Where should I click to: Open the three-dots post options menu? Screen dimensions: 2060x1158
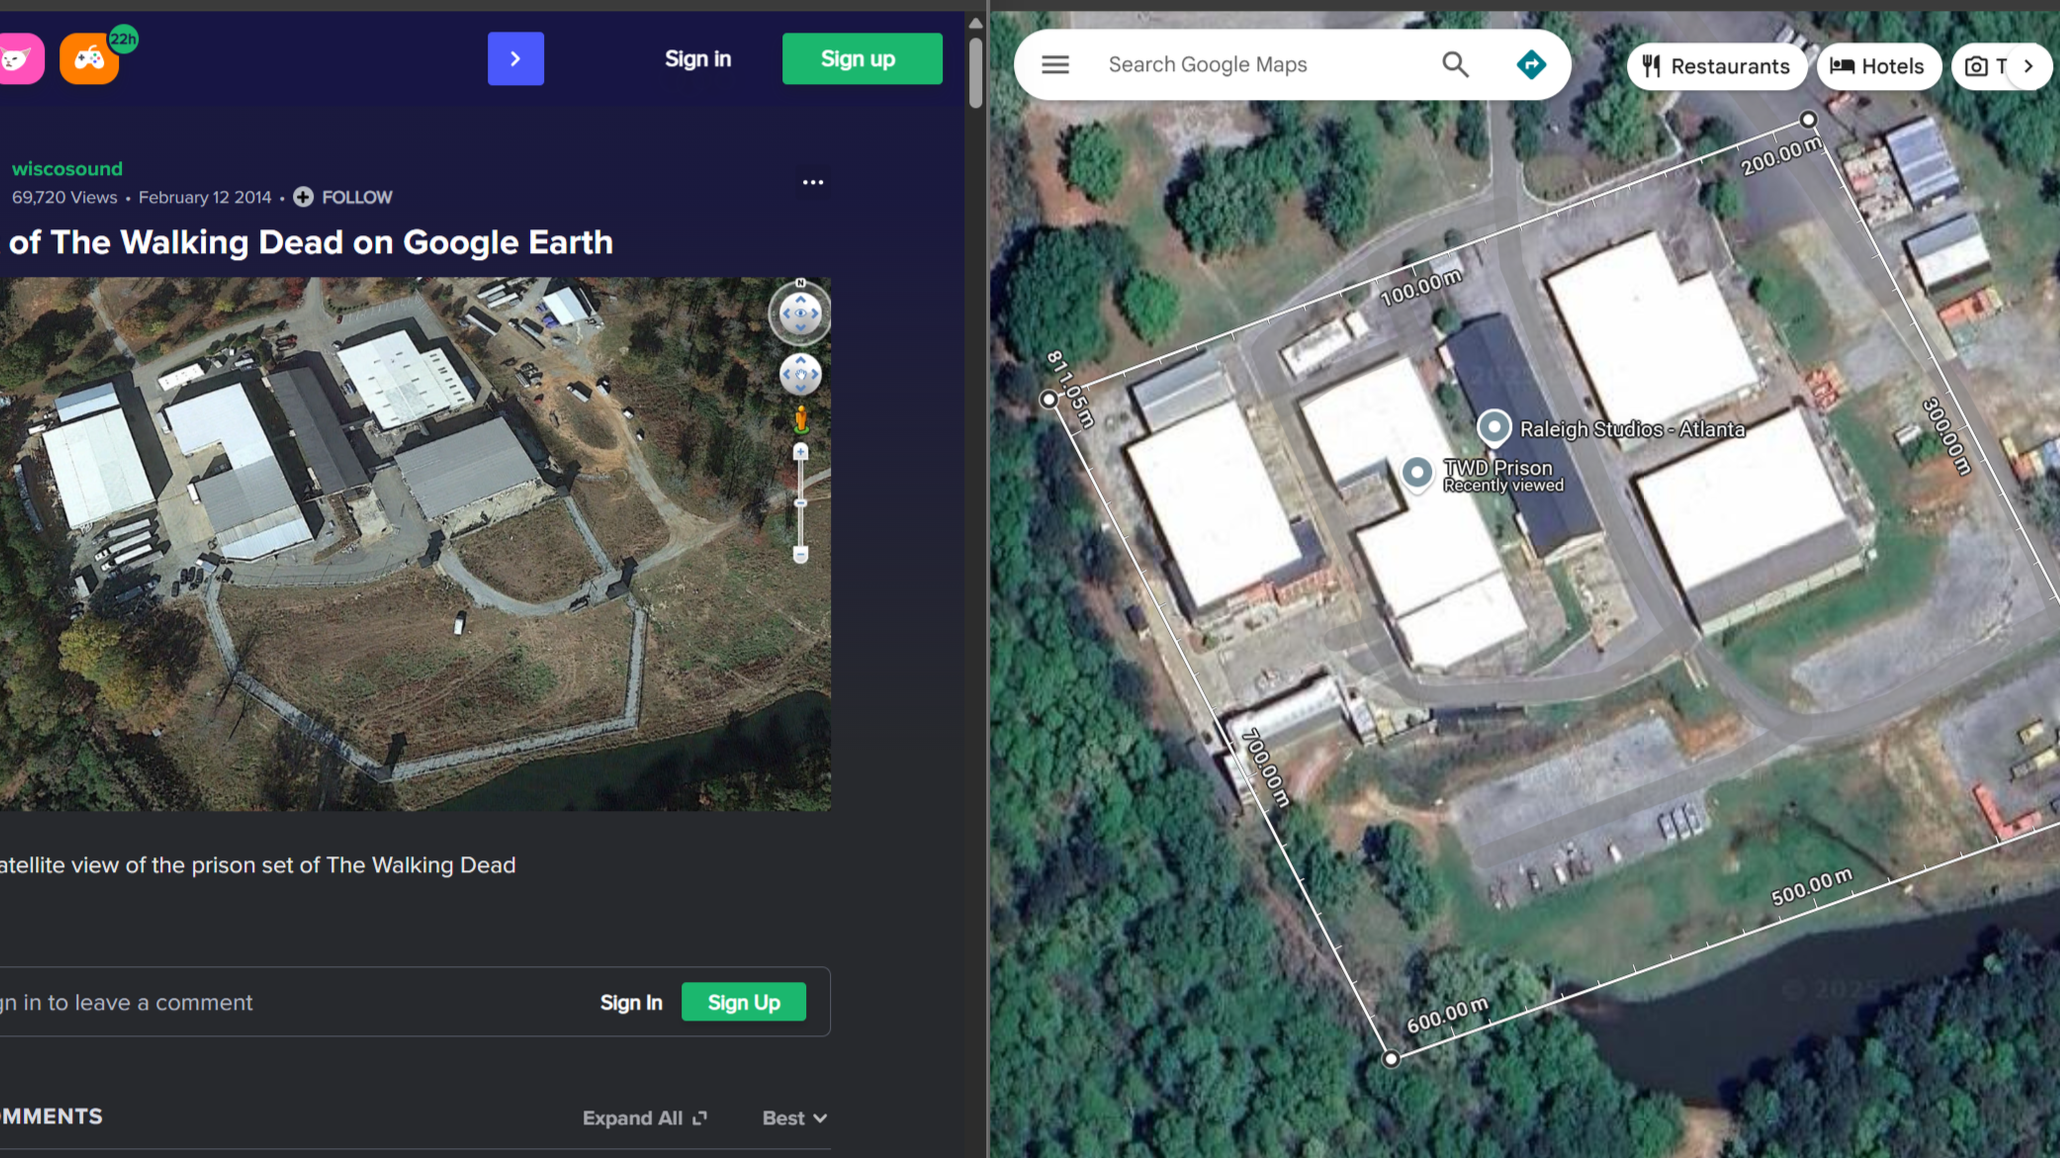point(812,182)
